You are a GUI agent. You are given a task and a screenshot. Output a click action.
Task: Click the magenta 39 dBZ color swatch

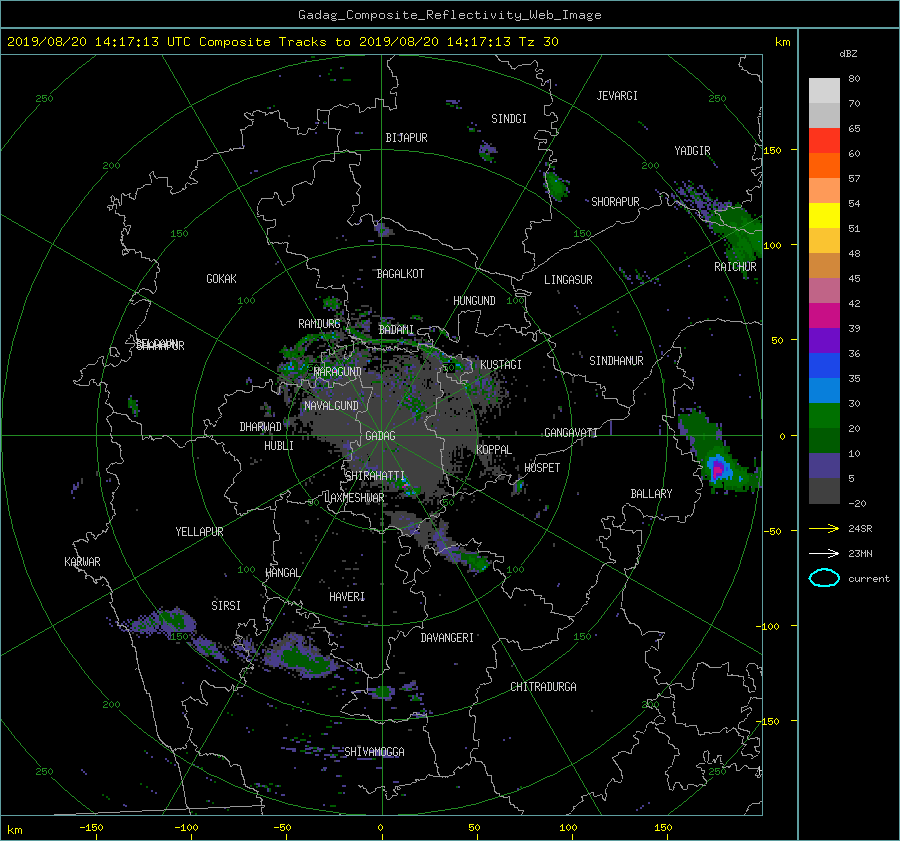click(x=824, y=315)
